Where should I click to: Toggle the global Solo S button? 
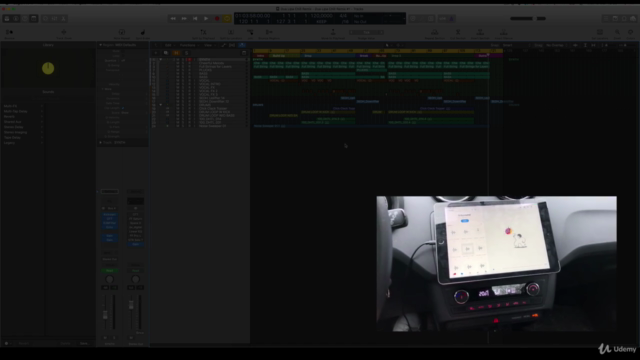click(187, 53)
